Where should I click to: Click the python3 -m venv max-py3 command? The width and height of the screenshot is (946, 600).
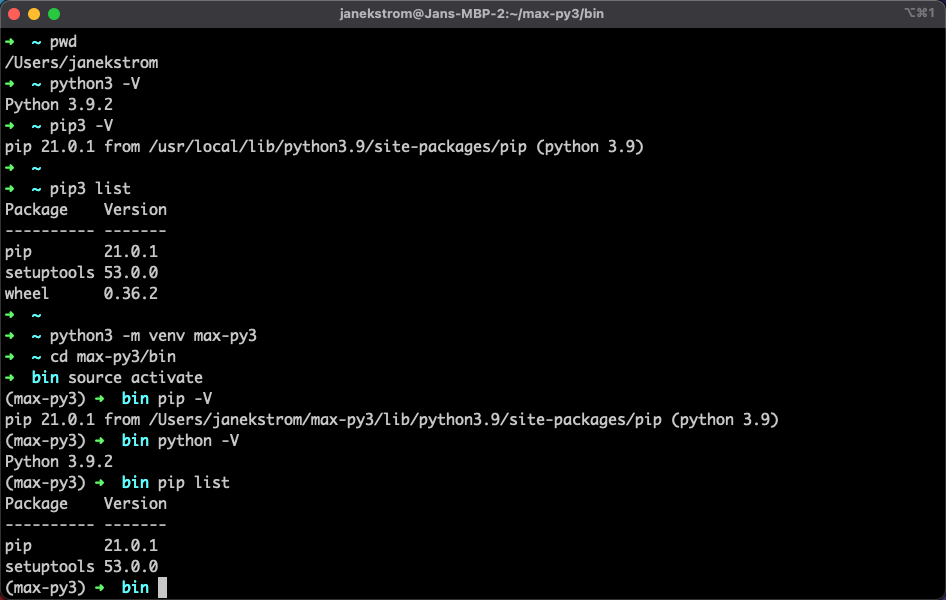click(156, 335)
